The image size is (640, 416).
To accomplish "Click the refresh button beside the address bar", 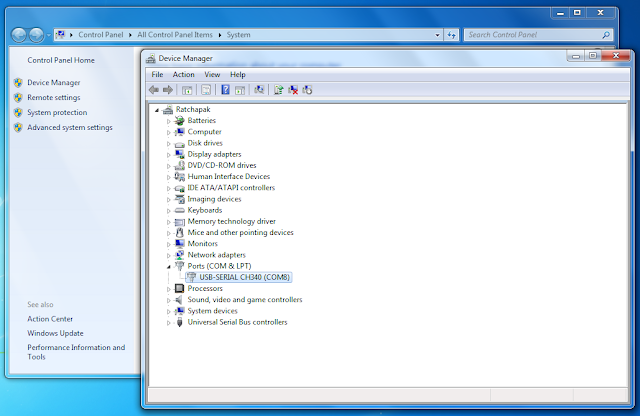I will click(x=451, y=35).
